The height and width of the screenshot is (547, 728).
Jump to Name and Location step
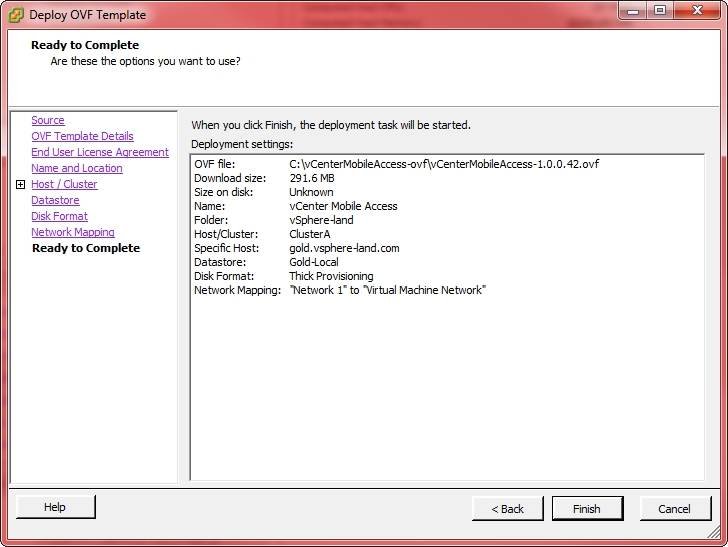pyautogui.click(x=76, y=168)
